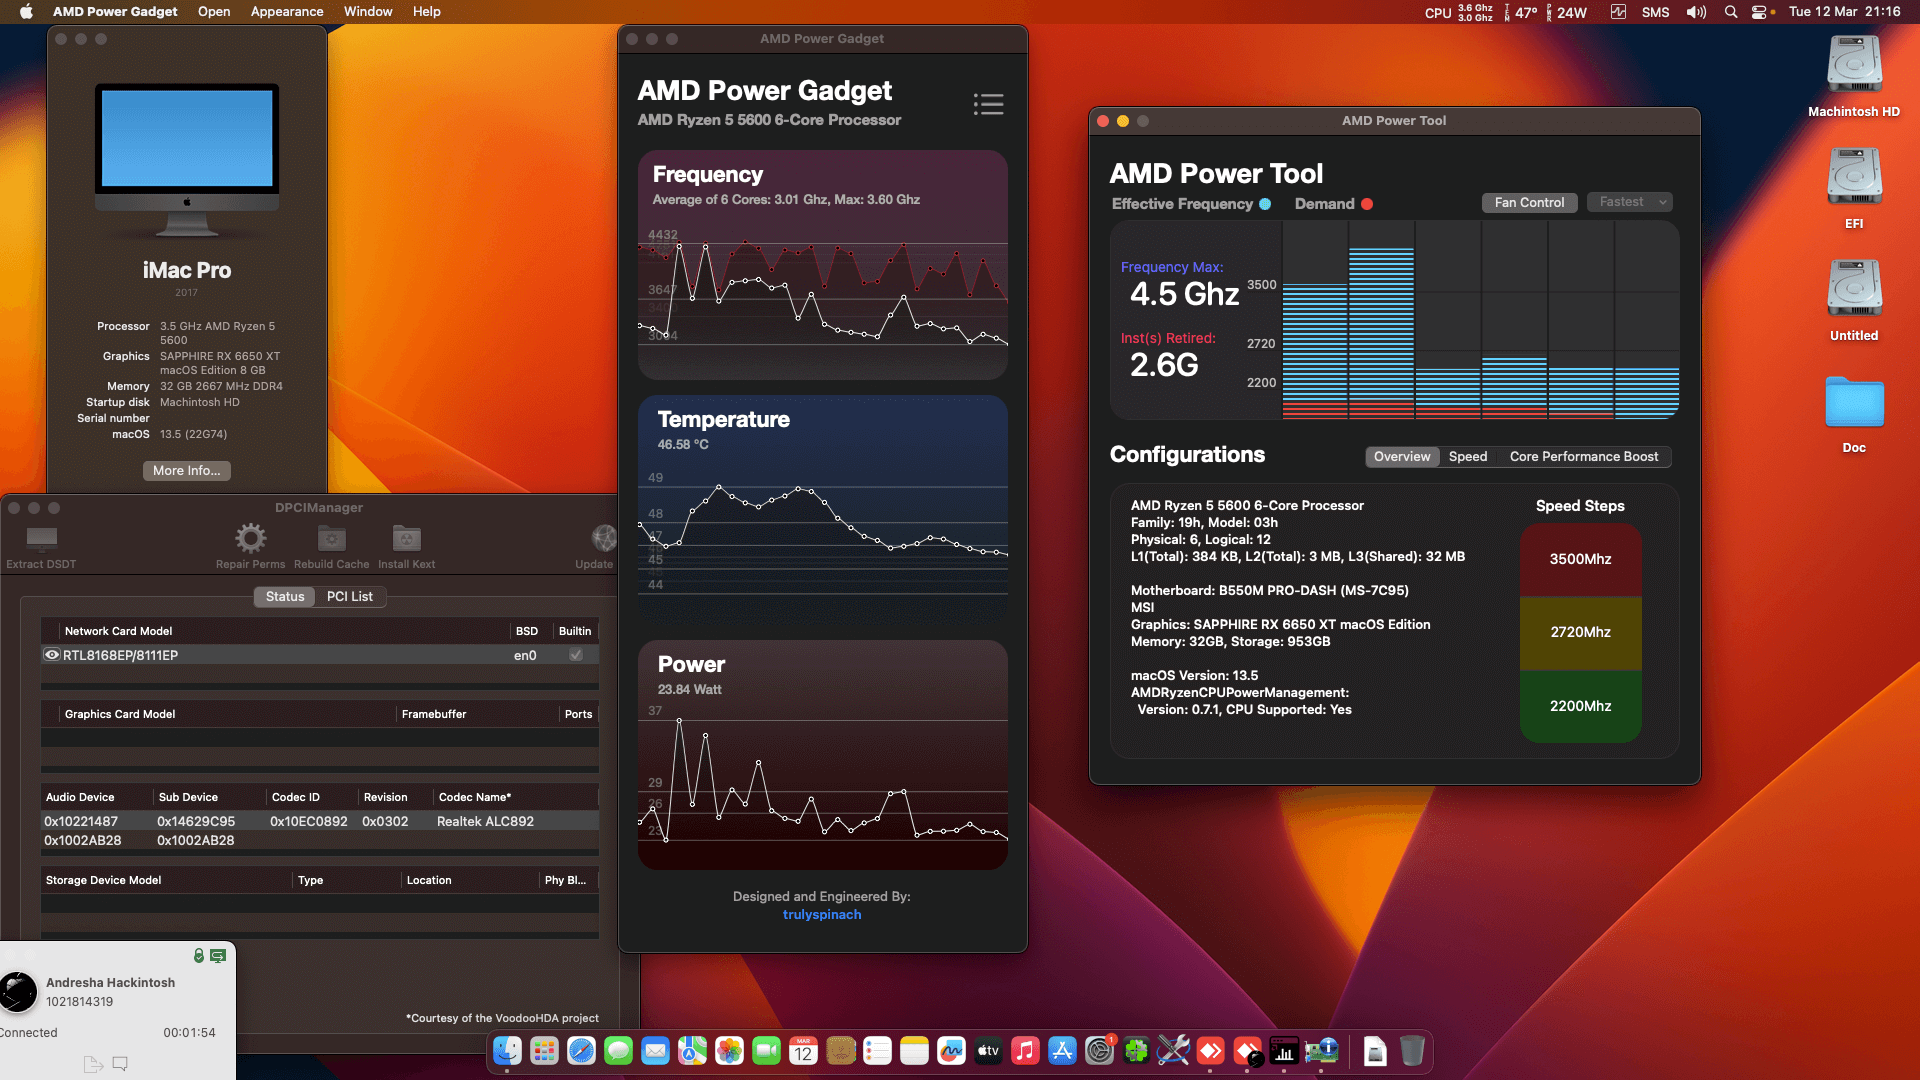Click the Update icon in DPCIManager toolbar
The height and width of the screenshot is (1080, 1920).
(603, 539)
